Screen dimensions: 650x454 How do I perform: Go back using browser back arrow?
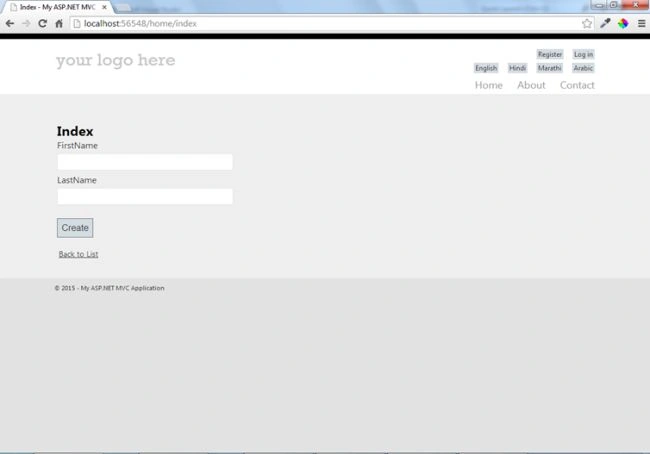(10, 24)
